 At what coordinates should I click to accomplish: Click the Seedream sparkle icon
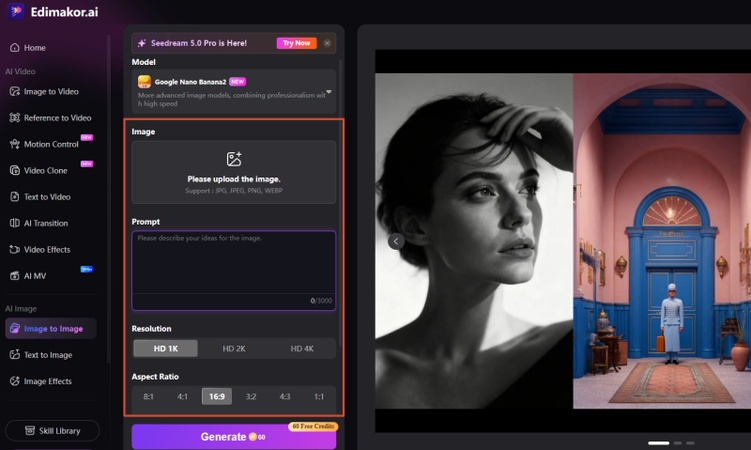[142, 43]
